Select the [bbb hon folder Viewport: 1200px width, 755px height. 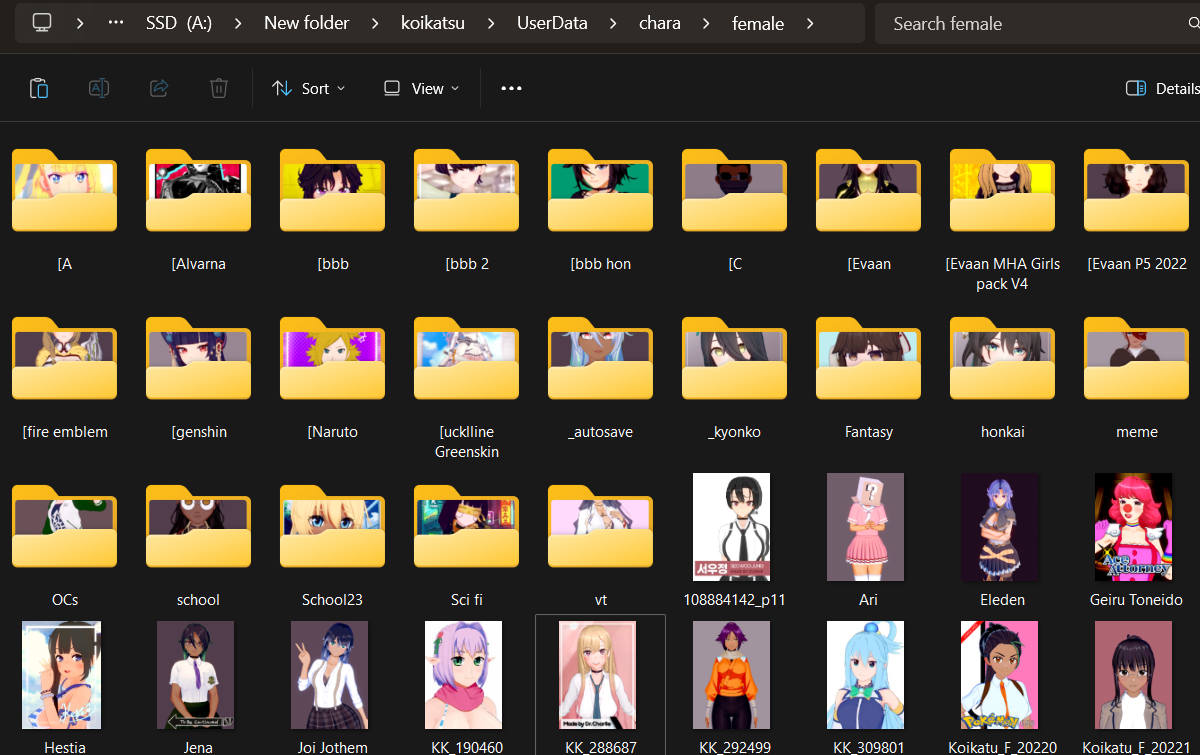(x=601, y=212)
